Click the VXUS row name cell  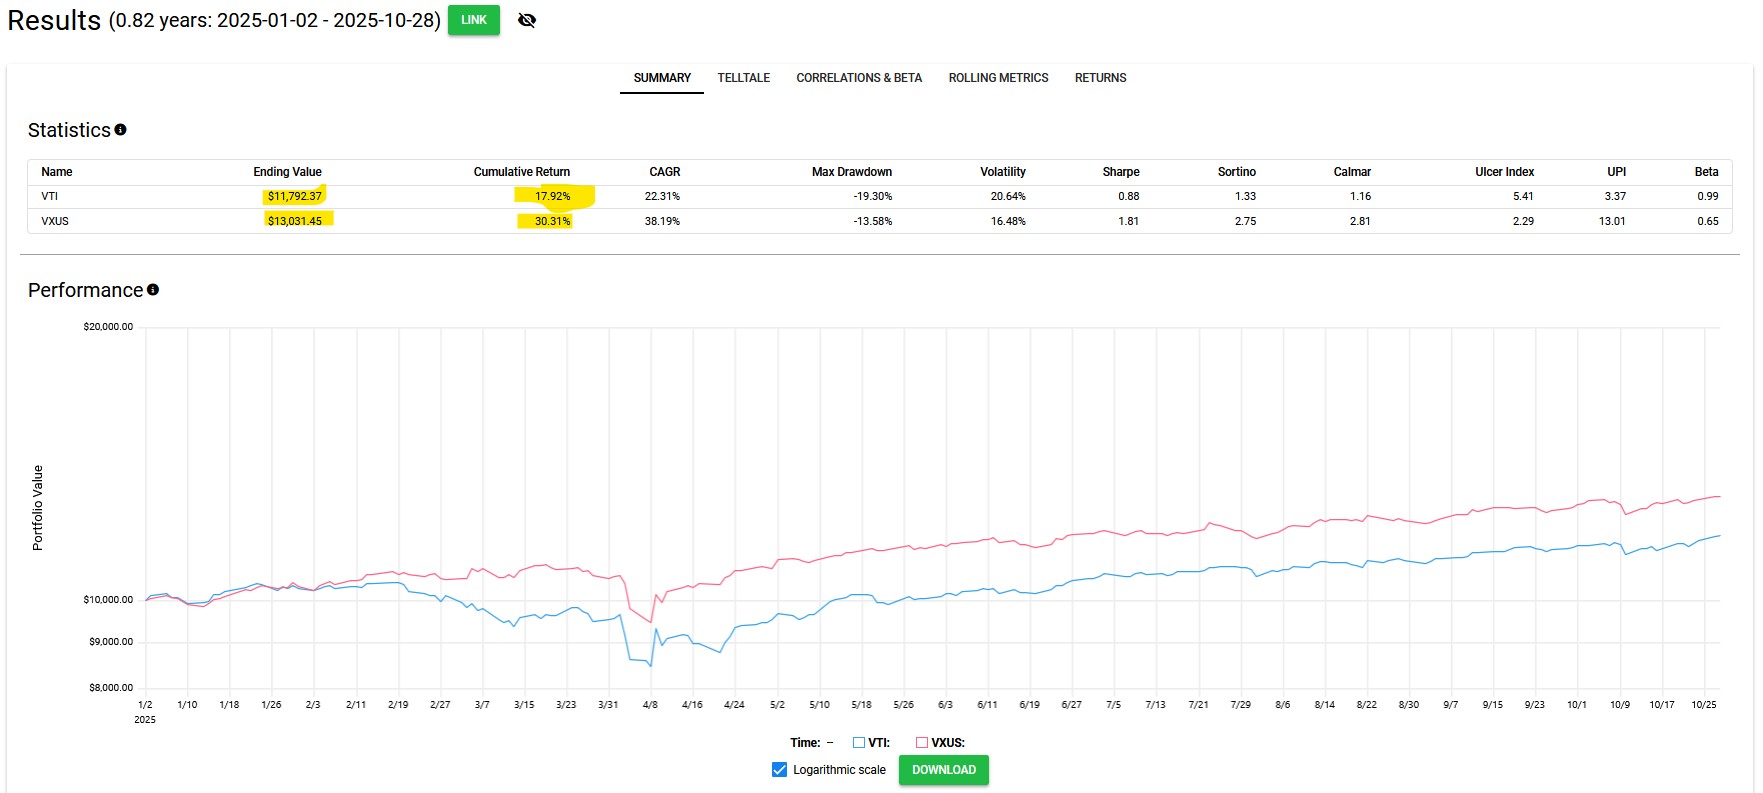tap(55, 221)
